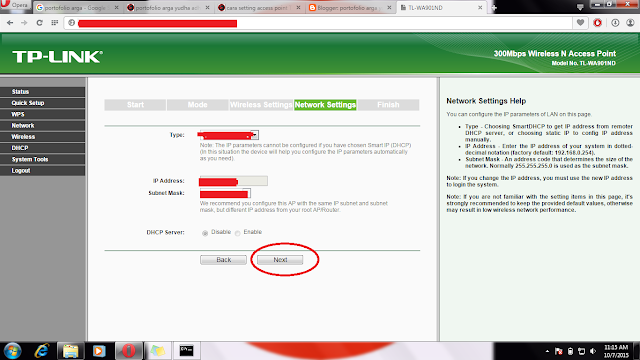Screen dimensions: 640x360
Task: Open Windows Explorer from taskbar
Action: tap(70, 351)
